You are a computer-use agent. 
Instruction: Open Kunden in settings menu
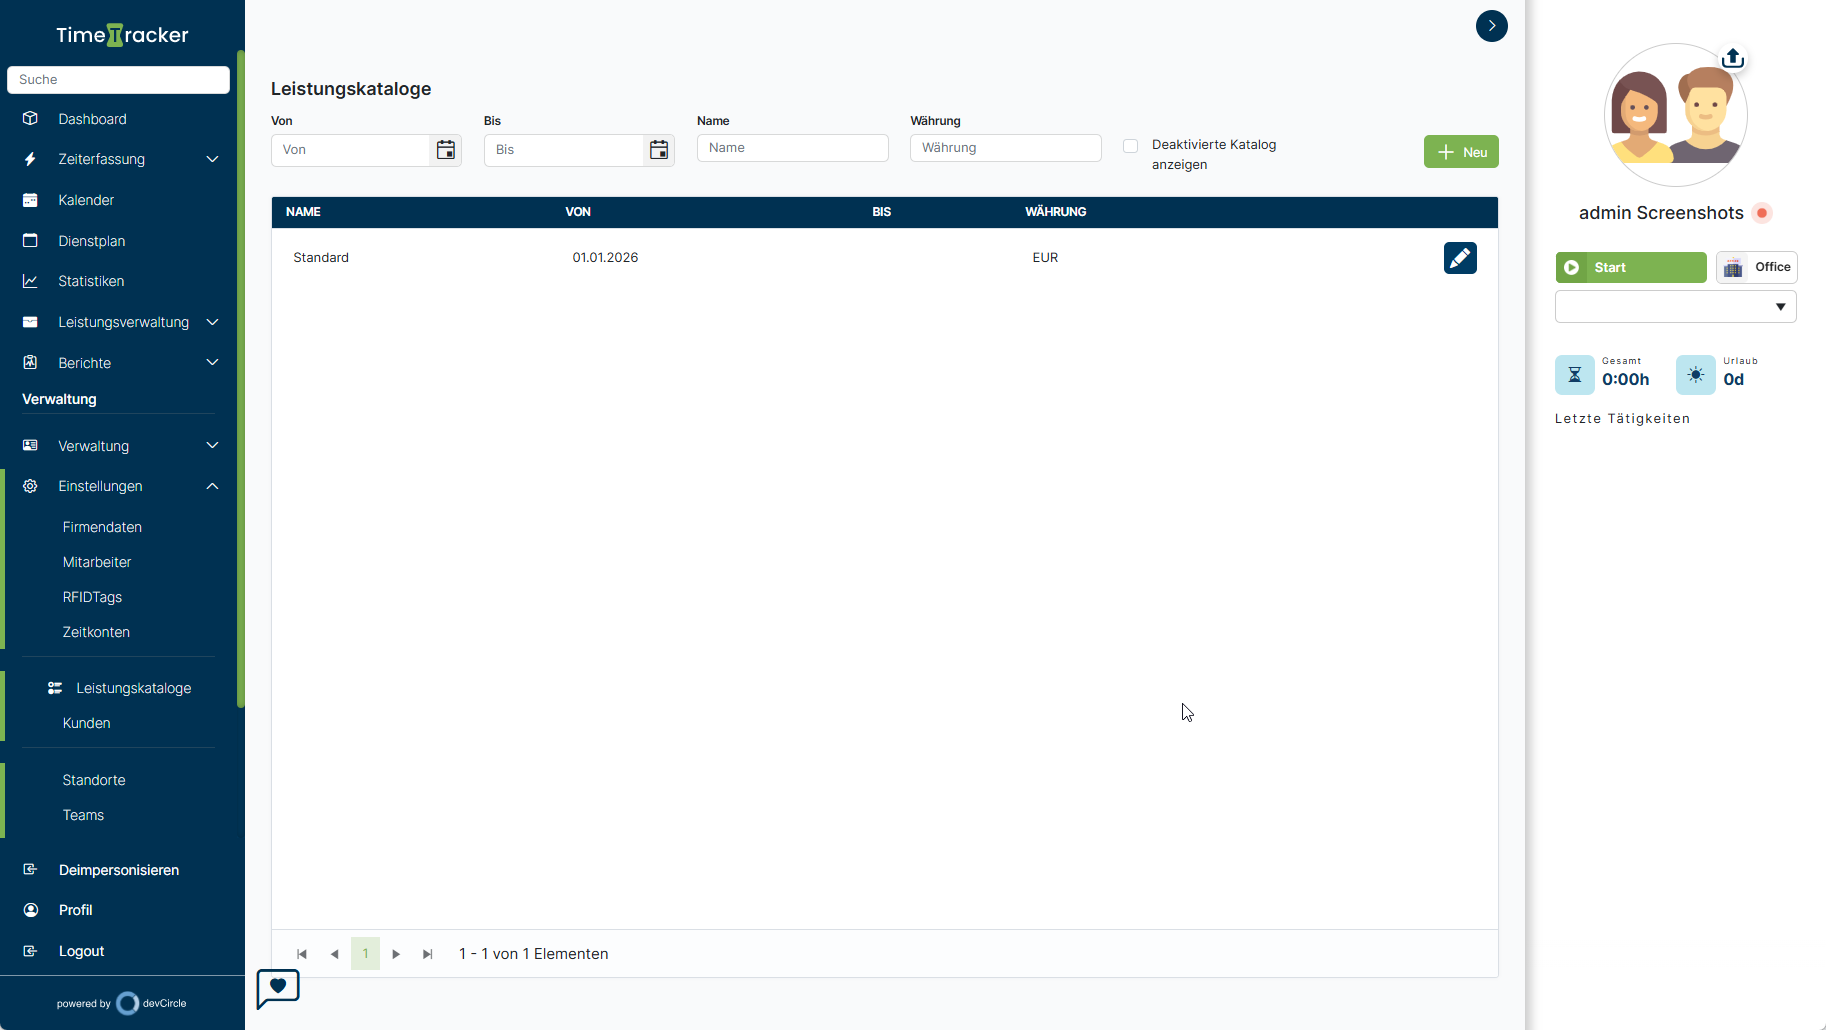(86, 723)
